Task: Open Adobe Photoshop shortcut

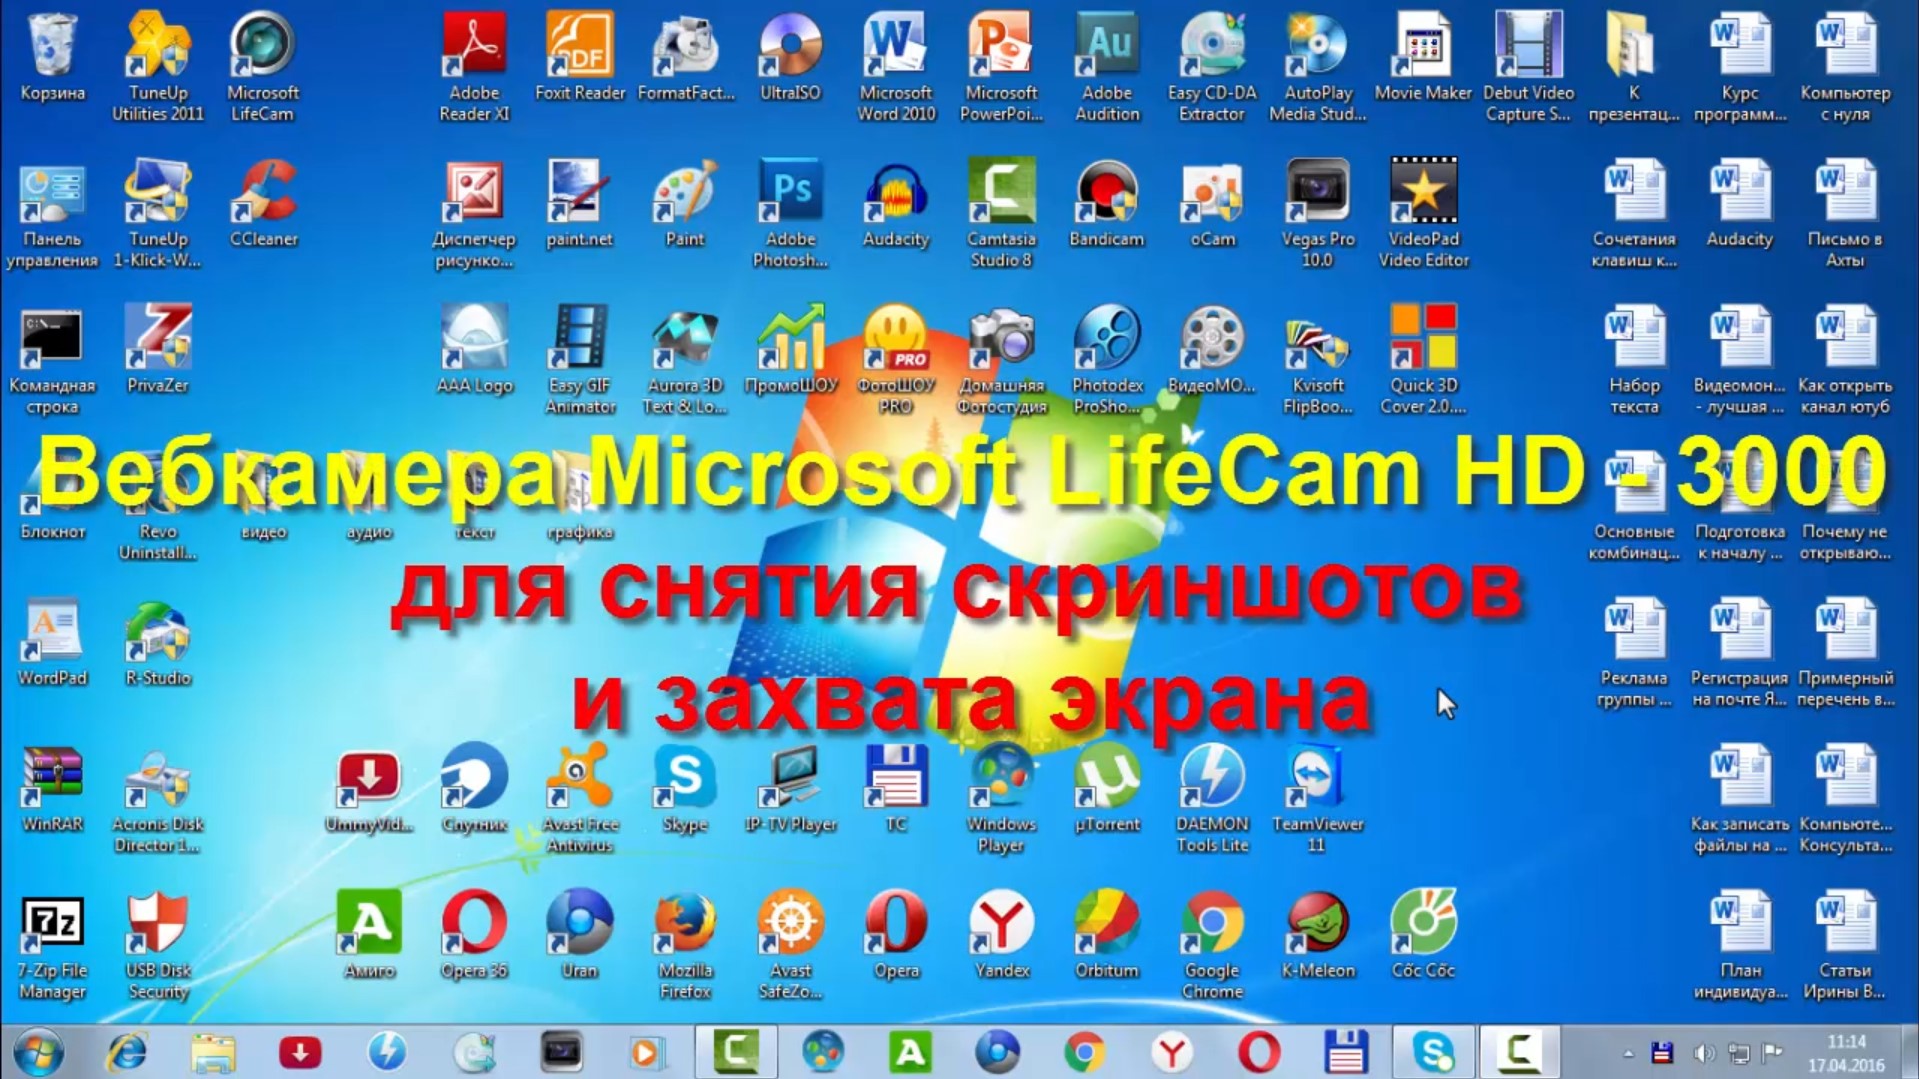Action: click(x=790, y=212)
